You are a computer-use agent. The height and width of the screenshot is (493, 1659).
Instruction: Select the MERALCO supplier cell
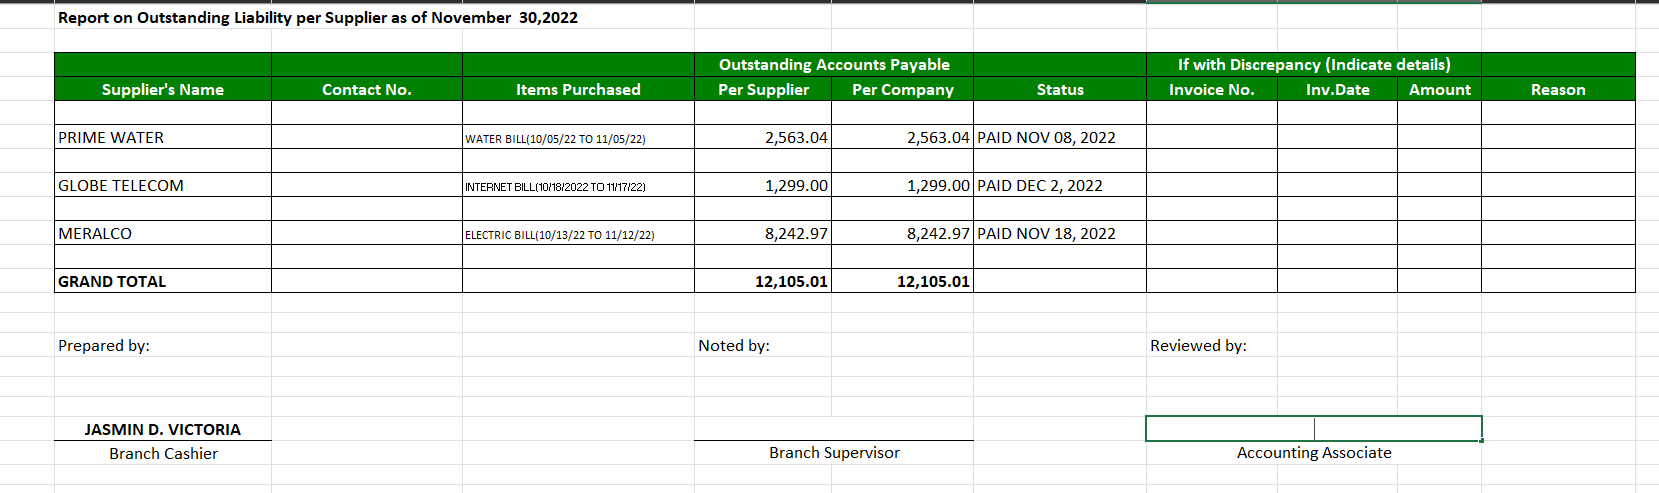point(163,233)
